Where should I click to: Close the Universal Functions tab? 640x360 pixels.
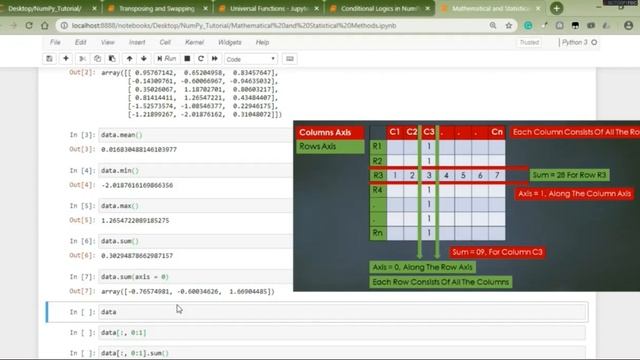(317, 8)
